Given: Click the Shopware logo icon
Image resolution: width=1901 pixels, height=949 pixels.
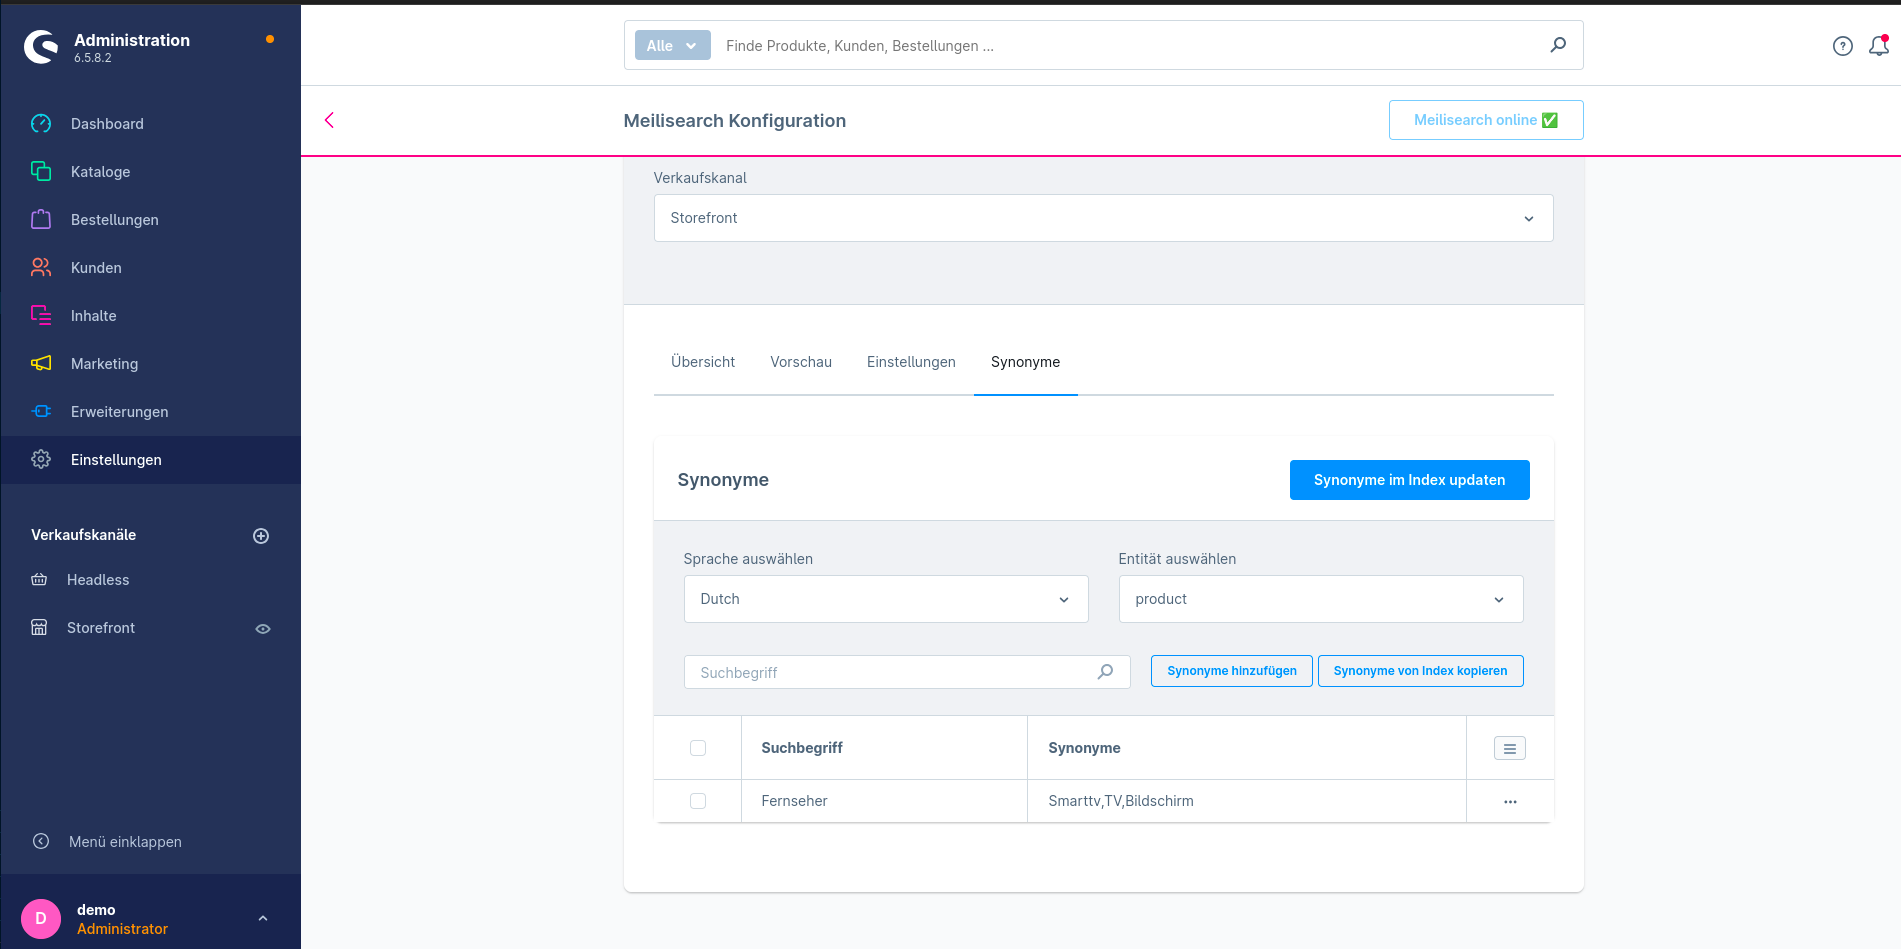Looking at the screenshot, I should [41, 46].
